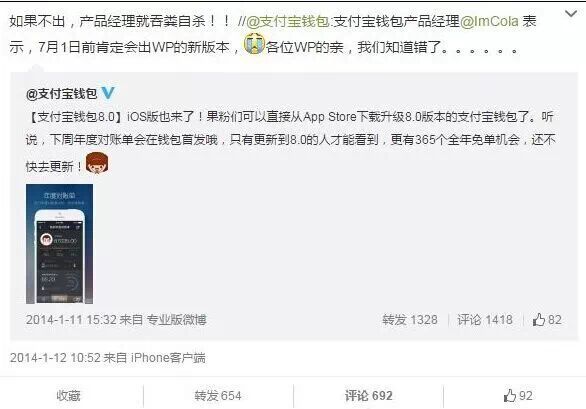Open the quoted author name @支付宝钱包

pos(61,93)
